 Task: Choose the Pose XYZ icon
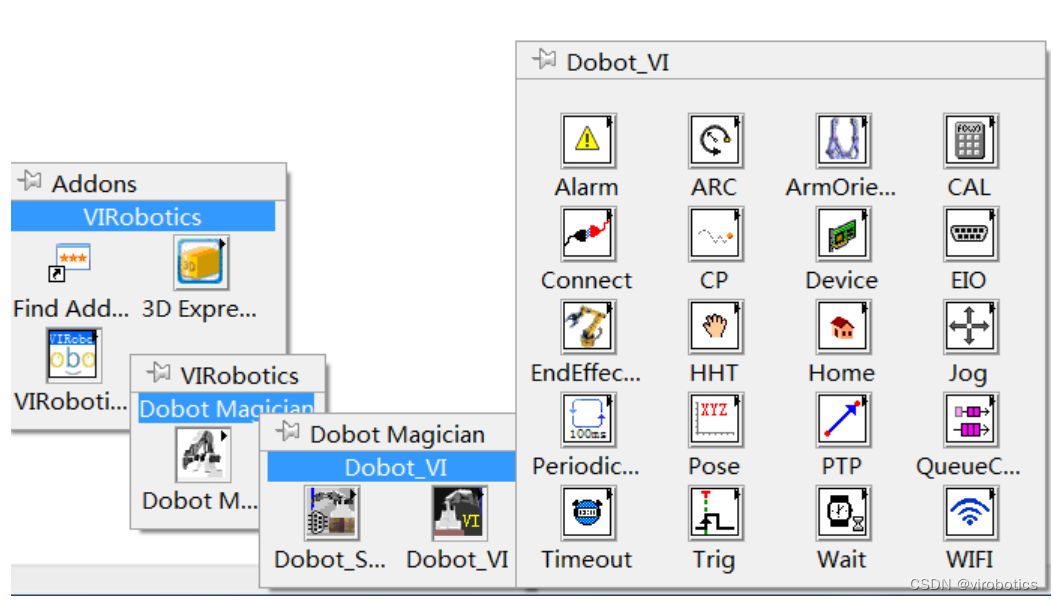[x=716, y=420]
